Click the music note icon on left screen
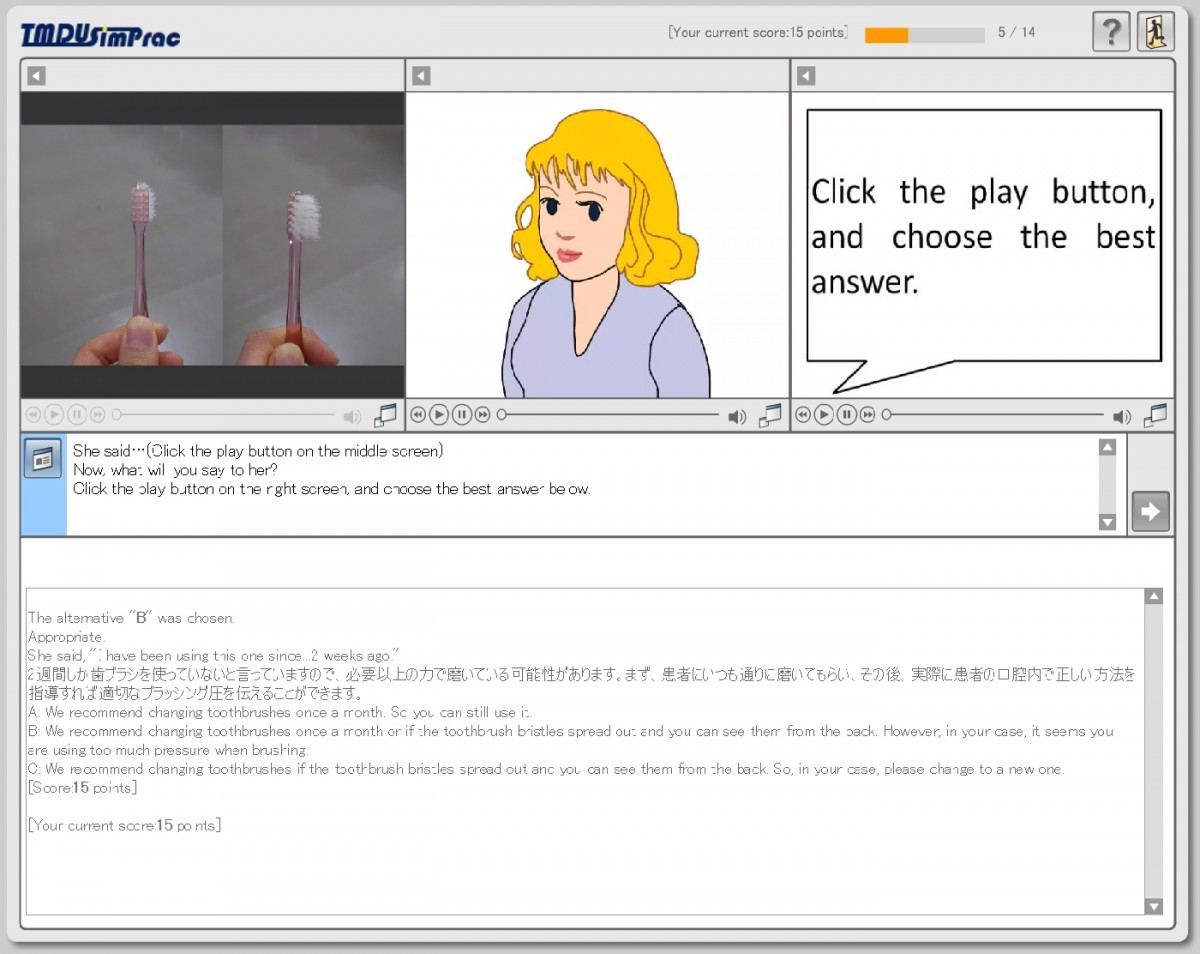 (x=385, y=415)
